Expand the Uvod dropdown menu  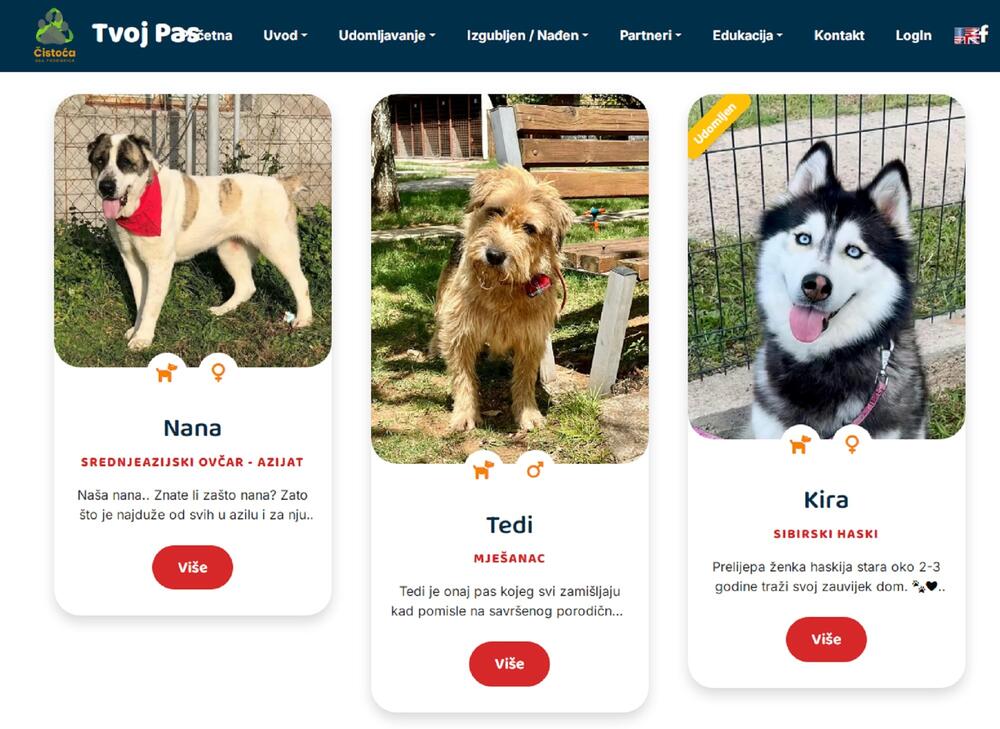coord(285,36)
